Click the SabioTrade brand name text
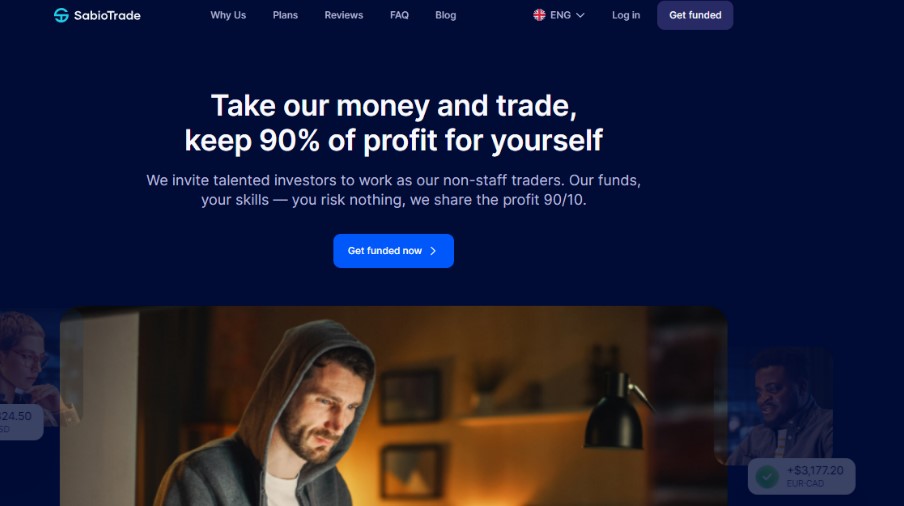Screen dimensions: 904x506 click(107, 16)
